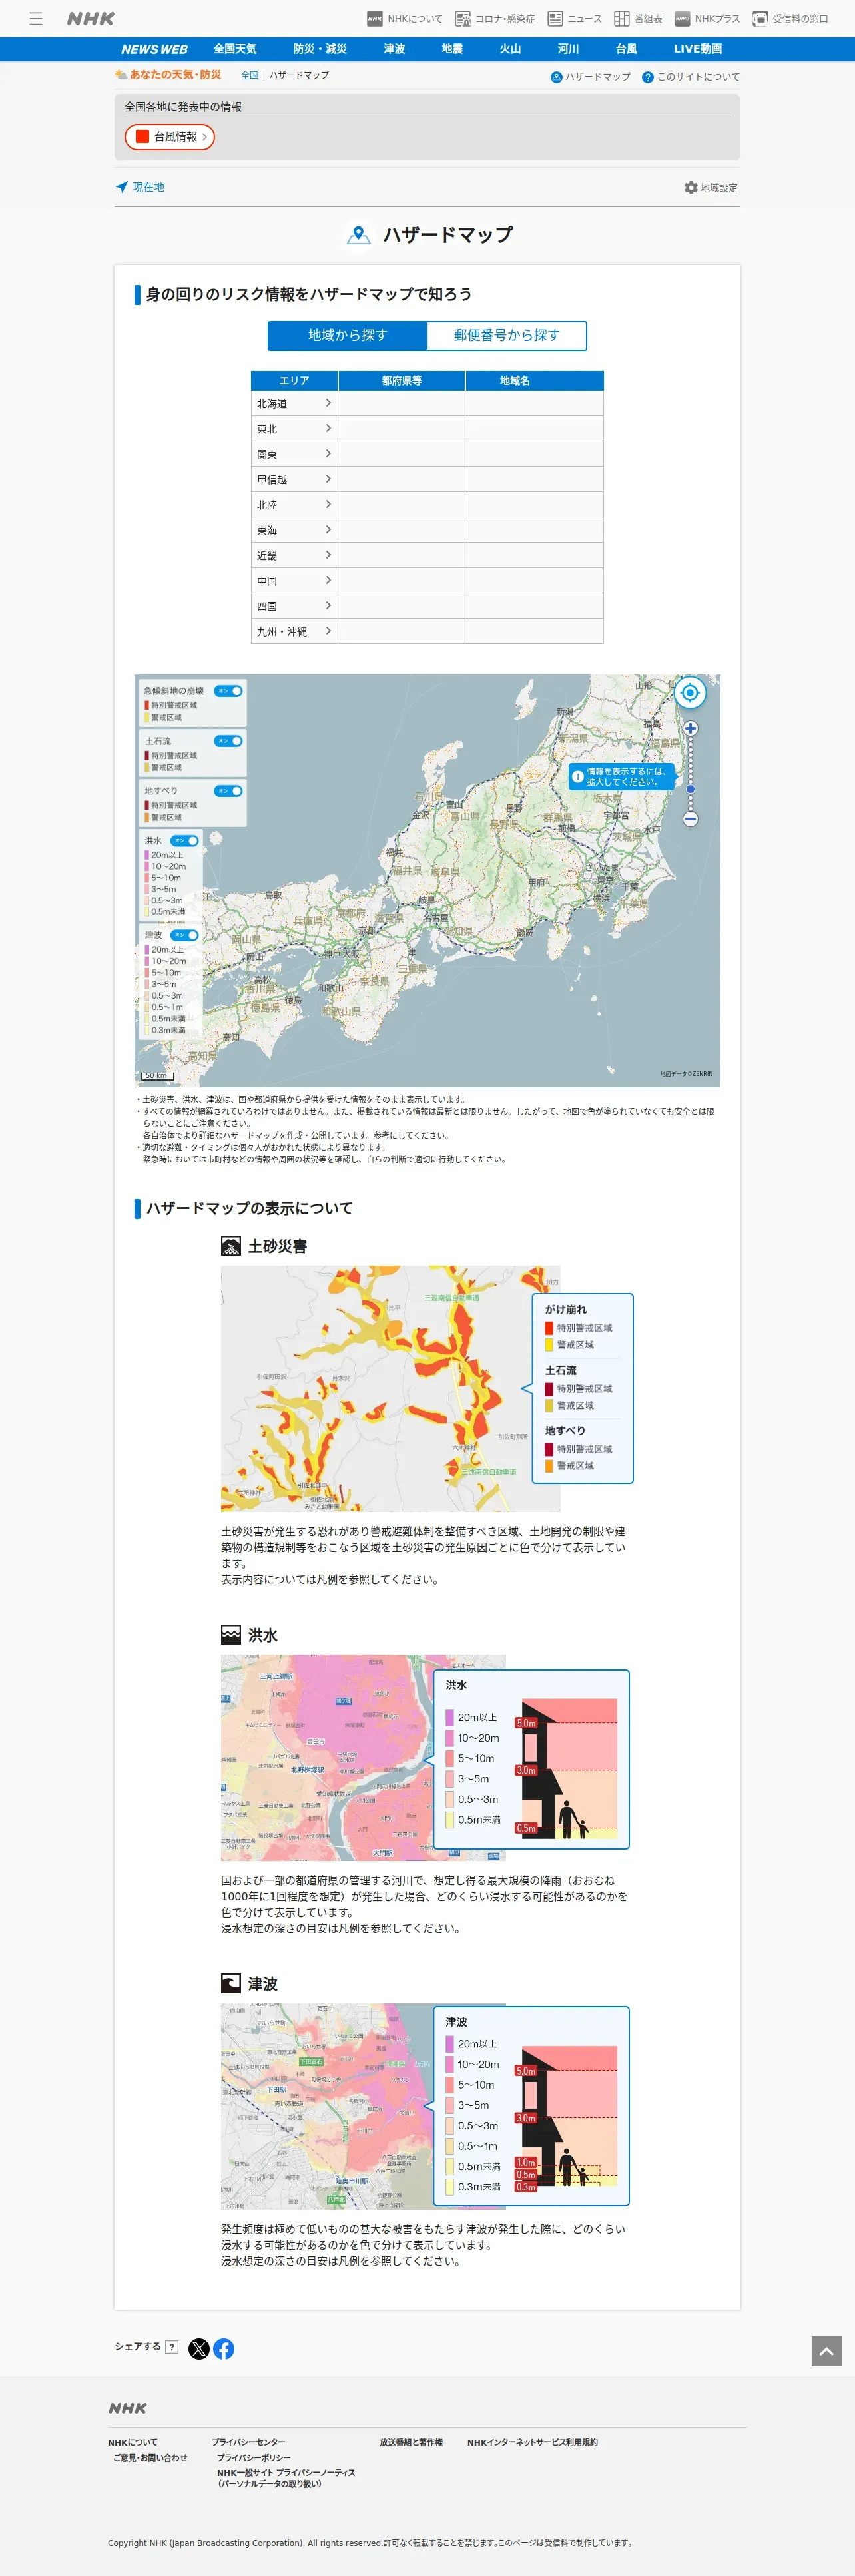Open 河川 in navigation bar
This screenshot has height=2576, width=855.
(568, 49)
